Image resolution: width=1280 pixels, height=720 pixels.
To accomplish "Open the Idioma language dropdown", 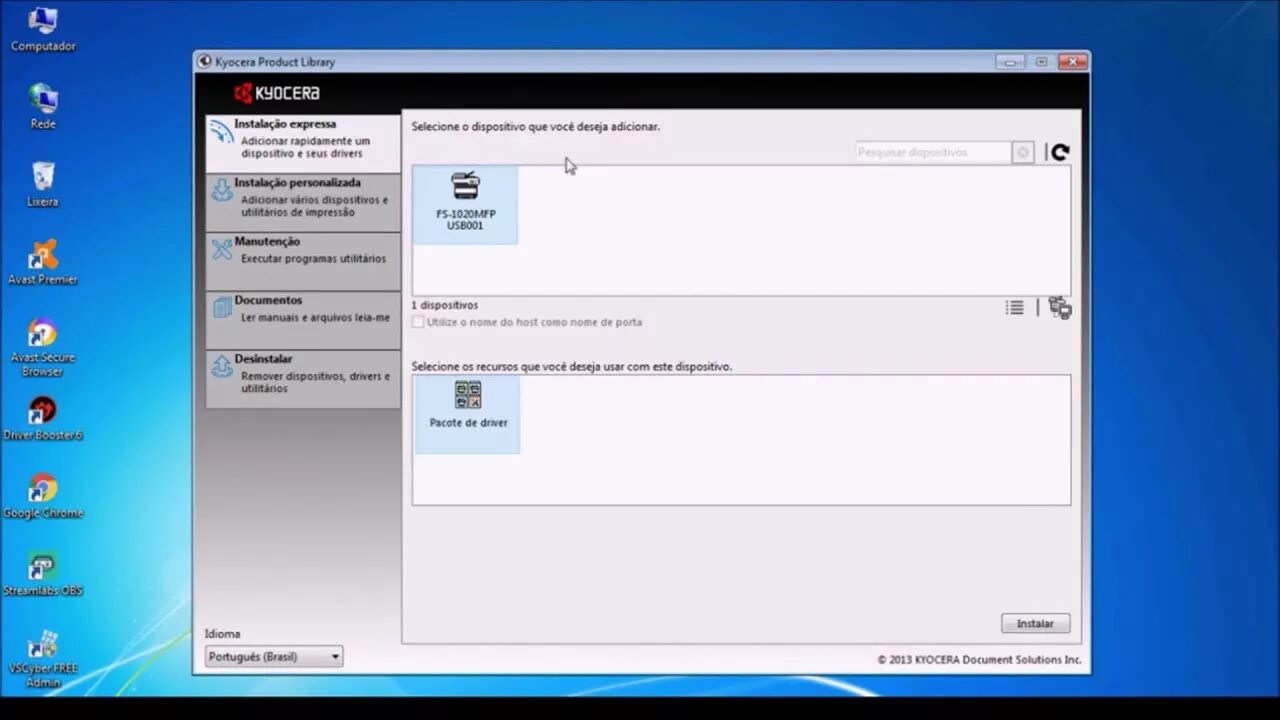I will click(x=274, y=657).
